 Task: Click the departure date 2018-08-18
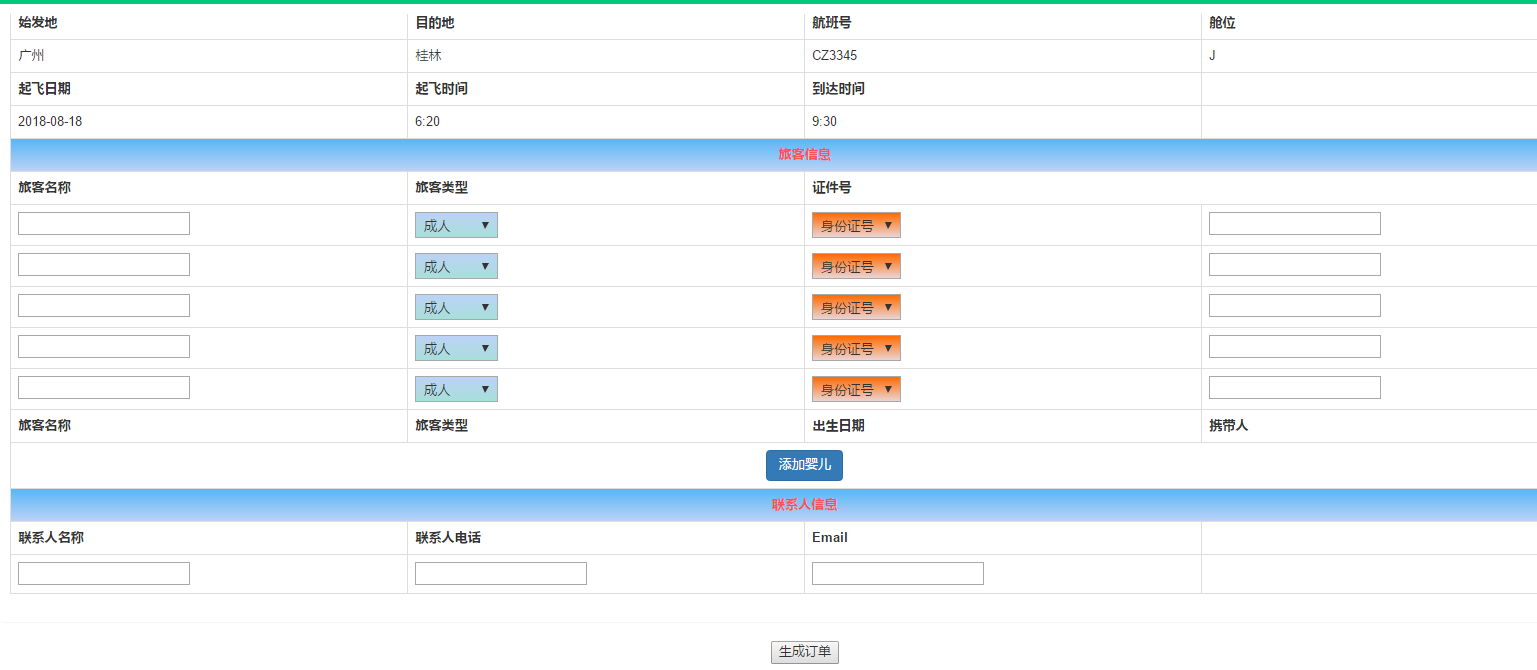[x=50, y=121]
